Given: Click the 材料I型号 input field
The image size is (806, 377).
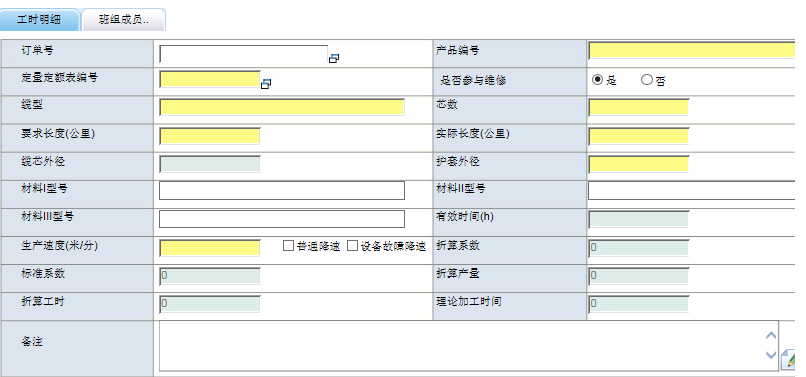Looking at the screenshot, I should (x=282, y=190).
